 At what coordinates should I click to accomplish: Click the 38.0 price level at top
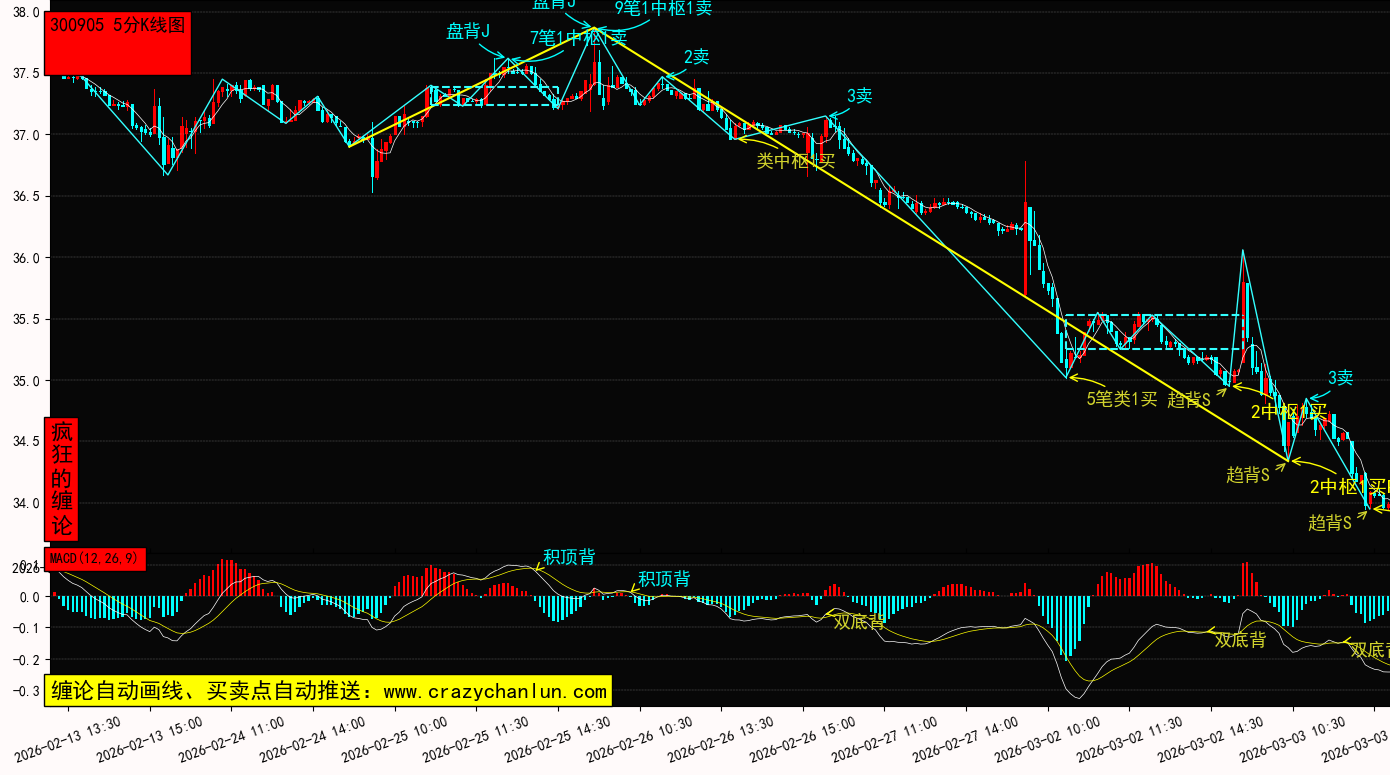22,13
